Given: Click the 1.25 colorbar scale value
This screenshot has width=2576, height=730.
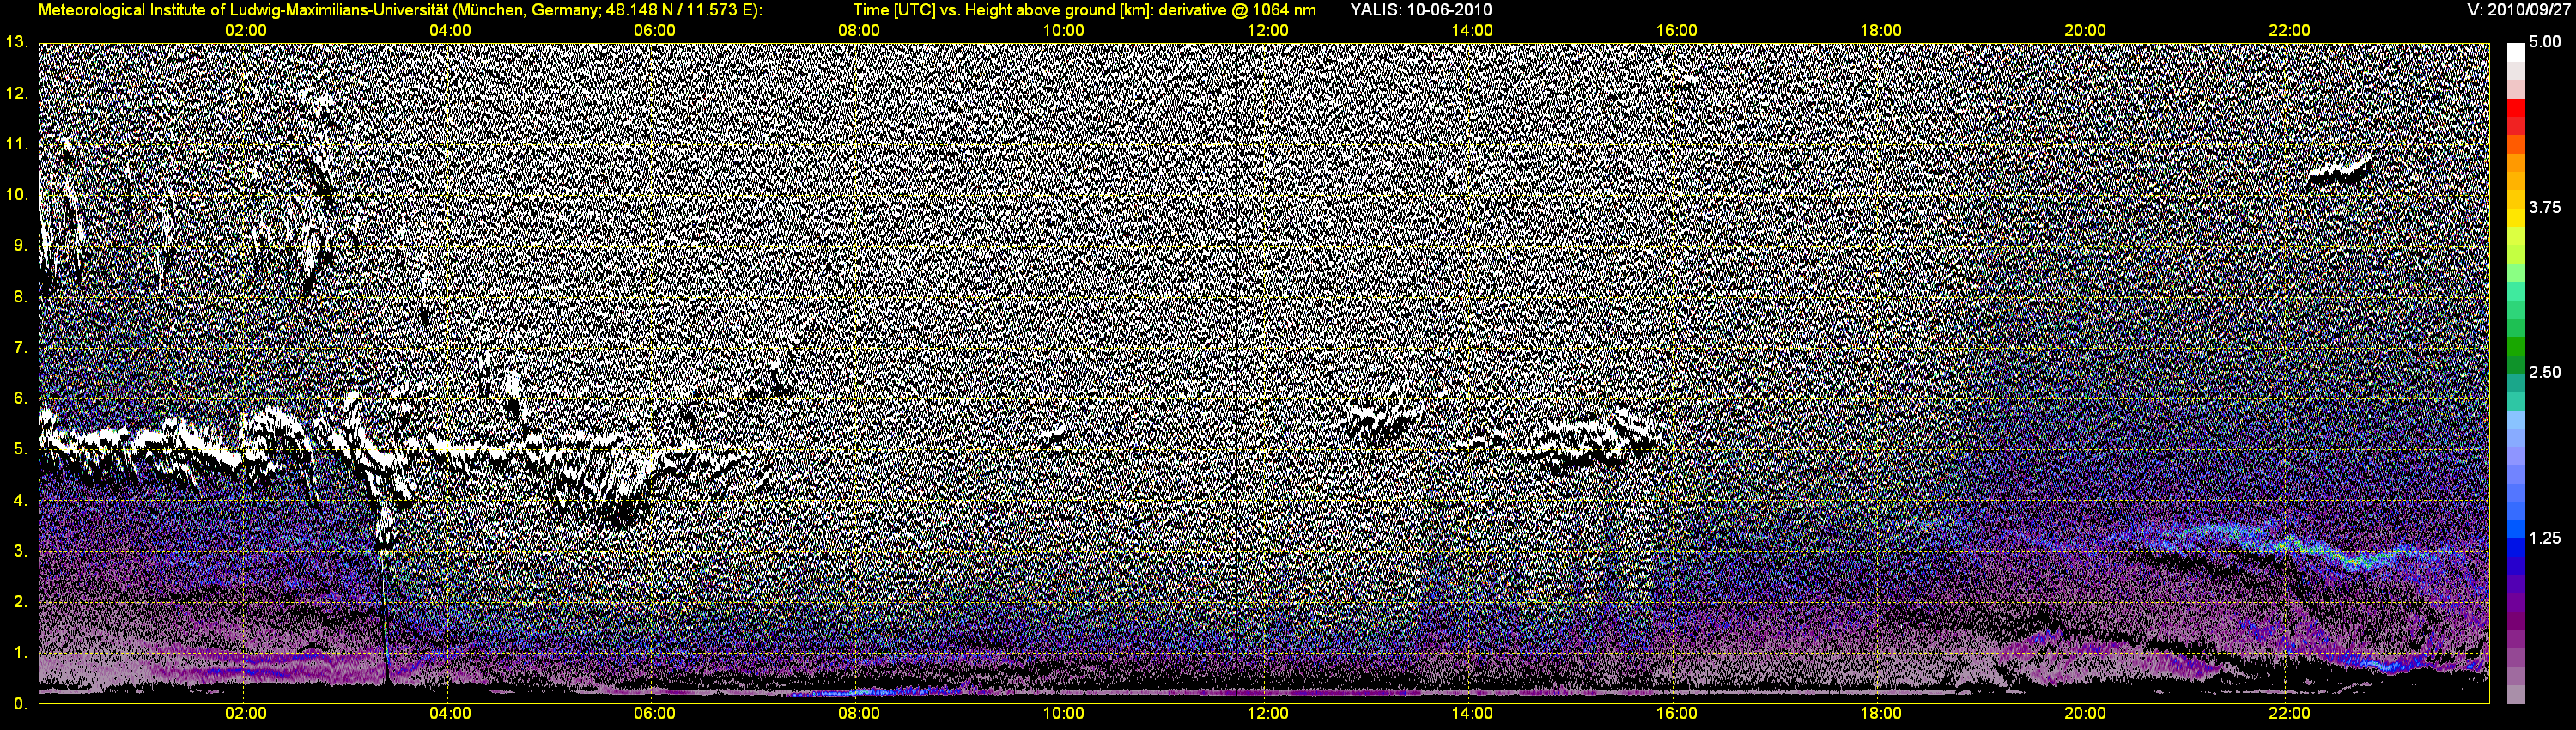Looking at the screenshot, I should [x=2545, y=538].
